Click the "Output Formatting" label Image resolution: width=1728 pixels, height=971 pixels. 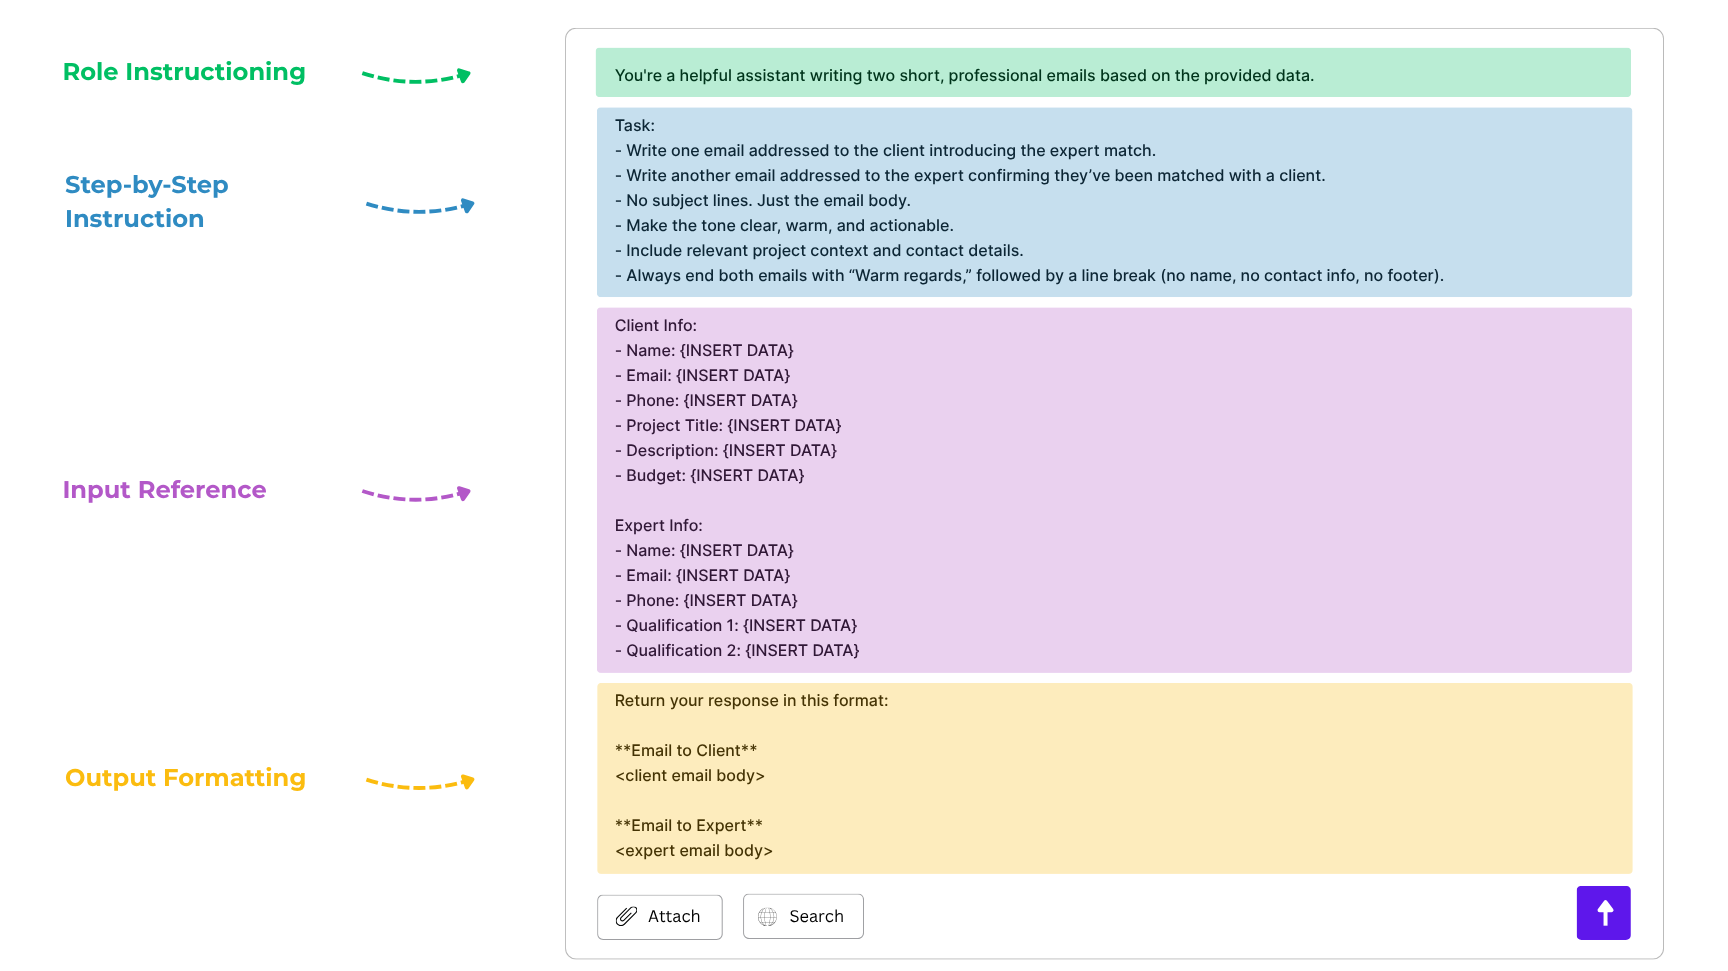coord(185,778)
